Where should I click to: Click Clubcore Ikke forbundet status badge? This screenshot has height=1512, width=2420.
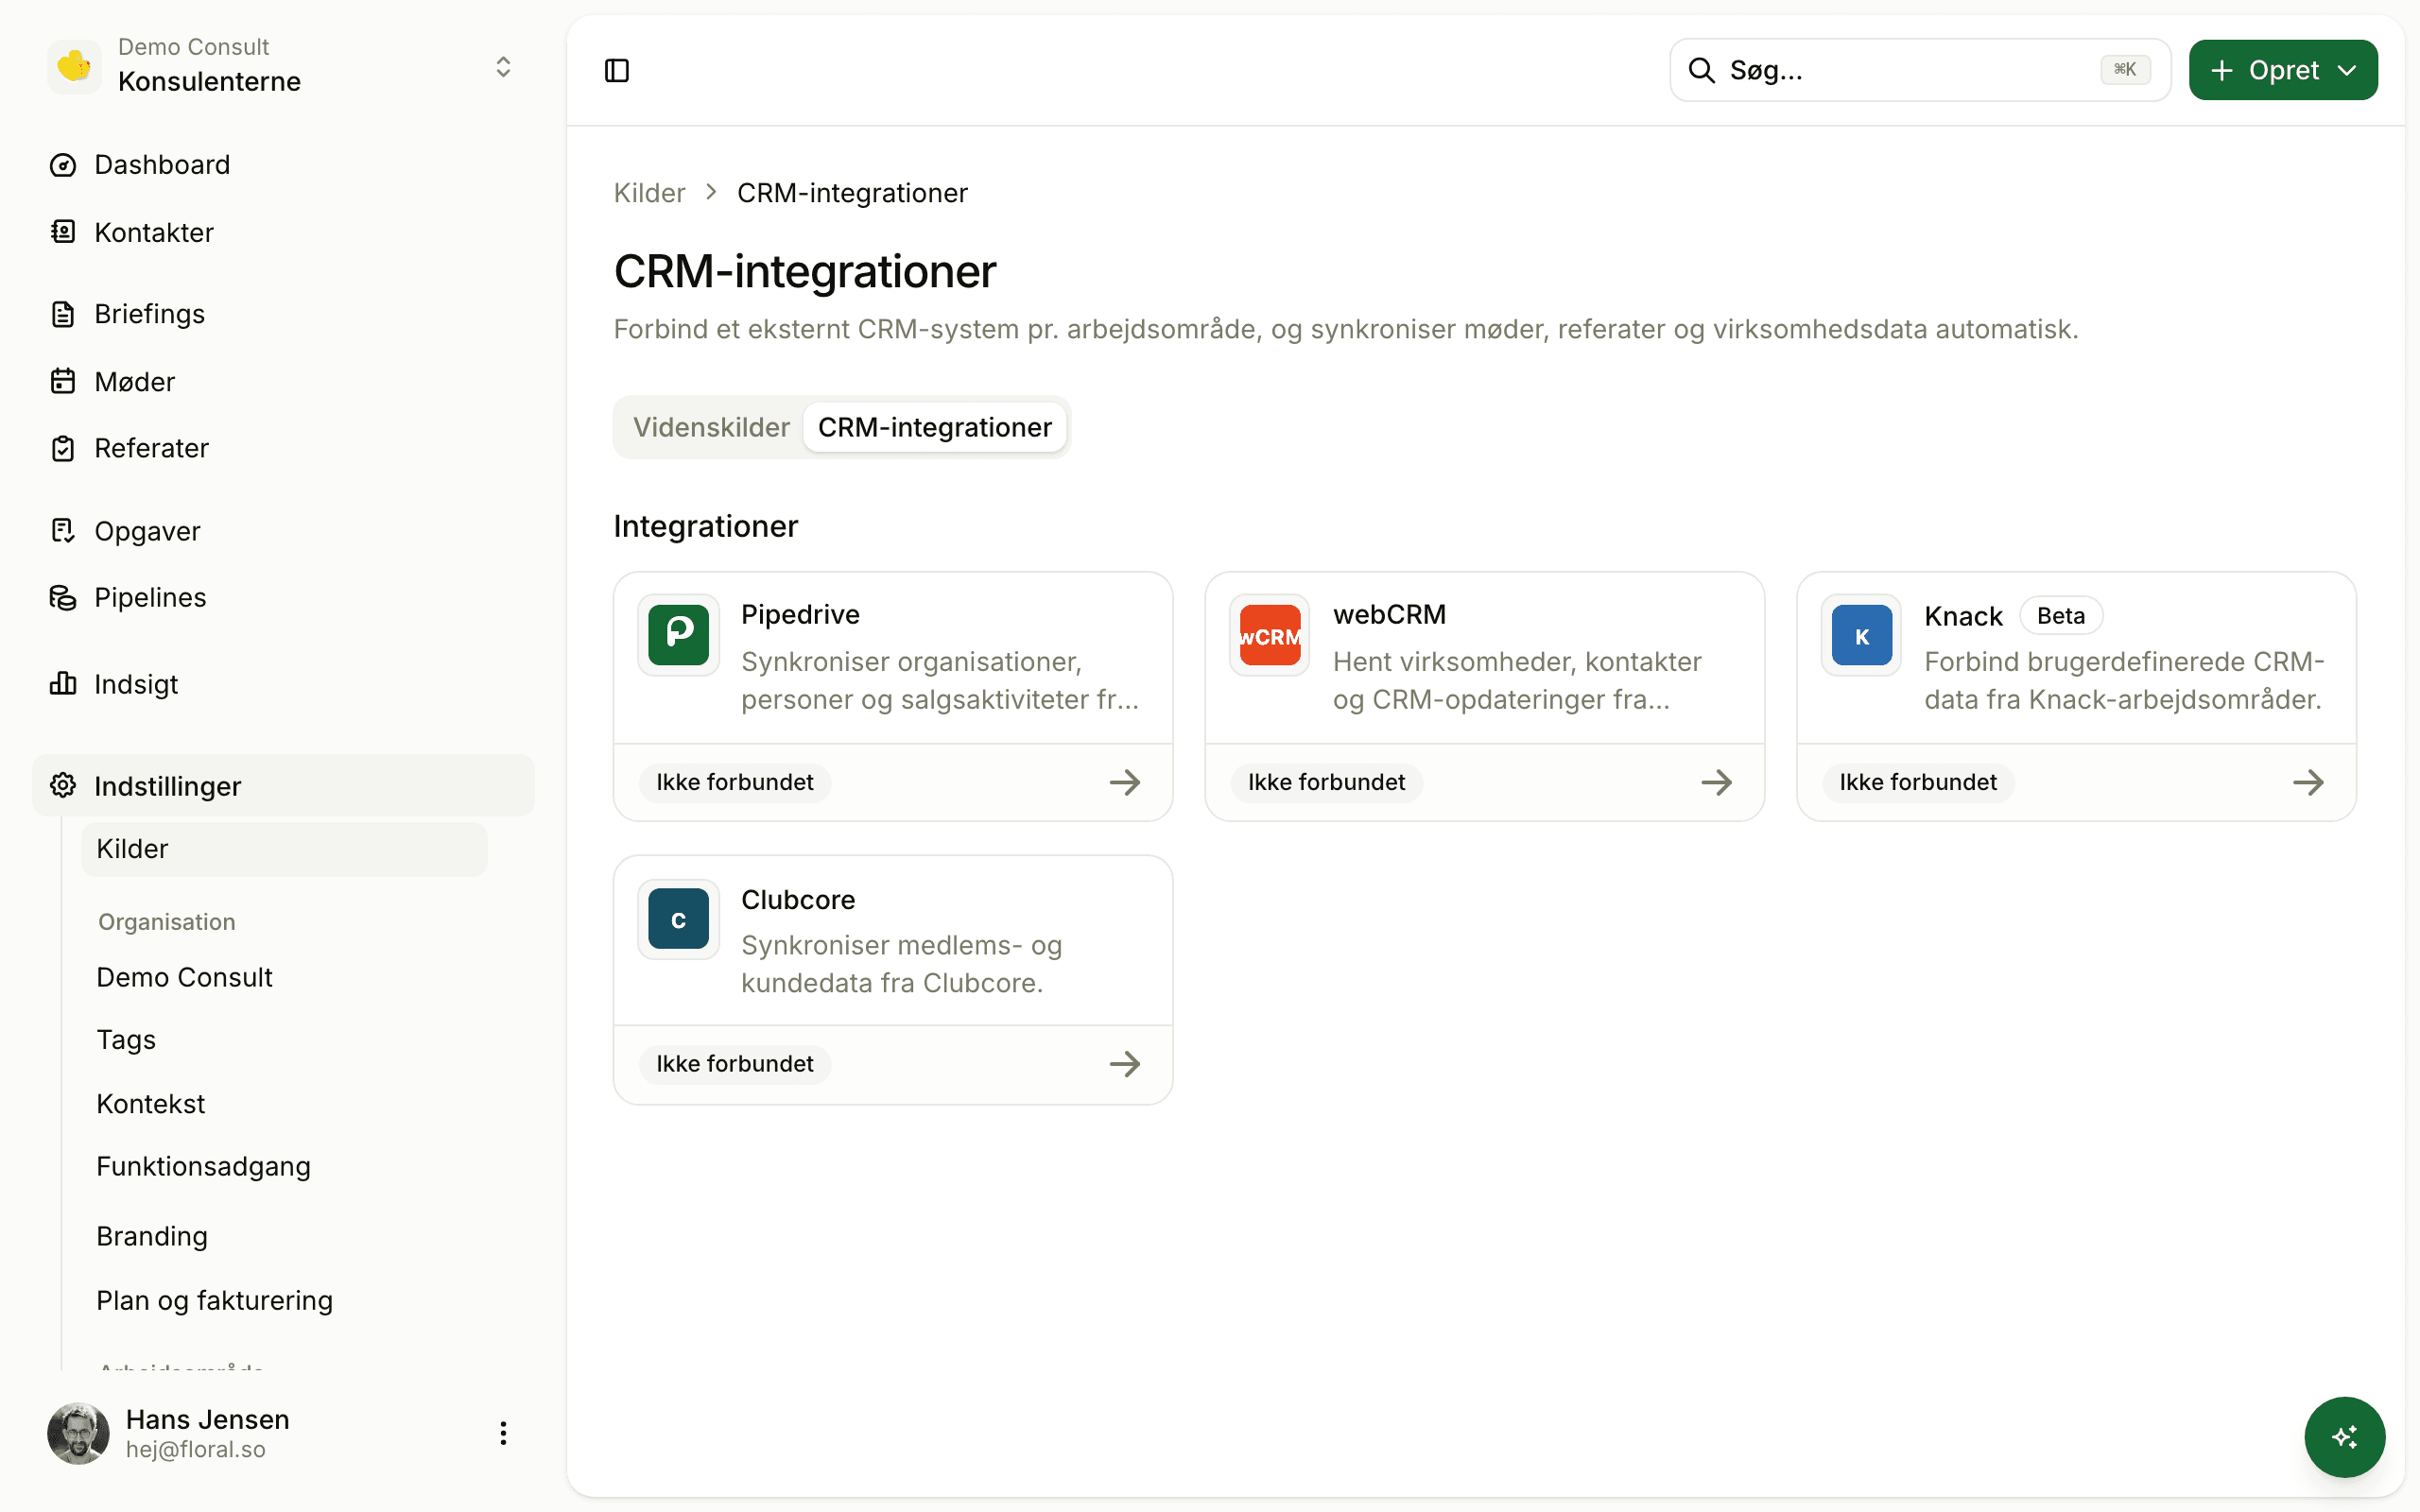point(735,1064)
